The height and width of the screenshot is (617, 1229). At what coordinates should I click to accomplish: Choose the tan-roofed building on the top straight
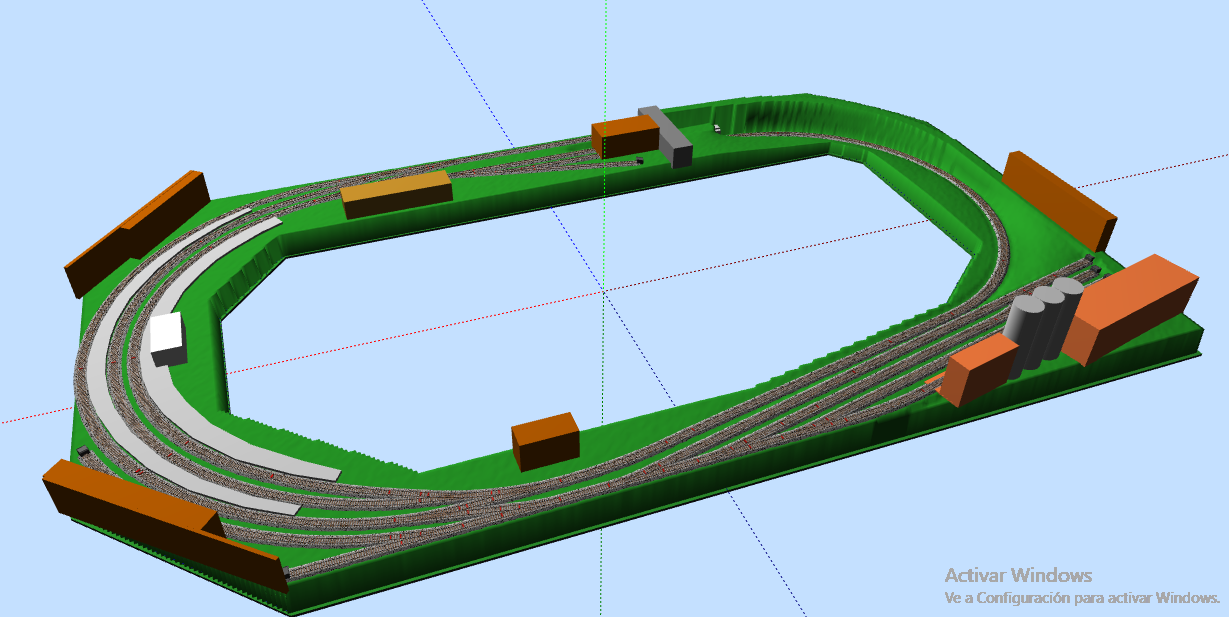point(396,194)
